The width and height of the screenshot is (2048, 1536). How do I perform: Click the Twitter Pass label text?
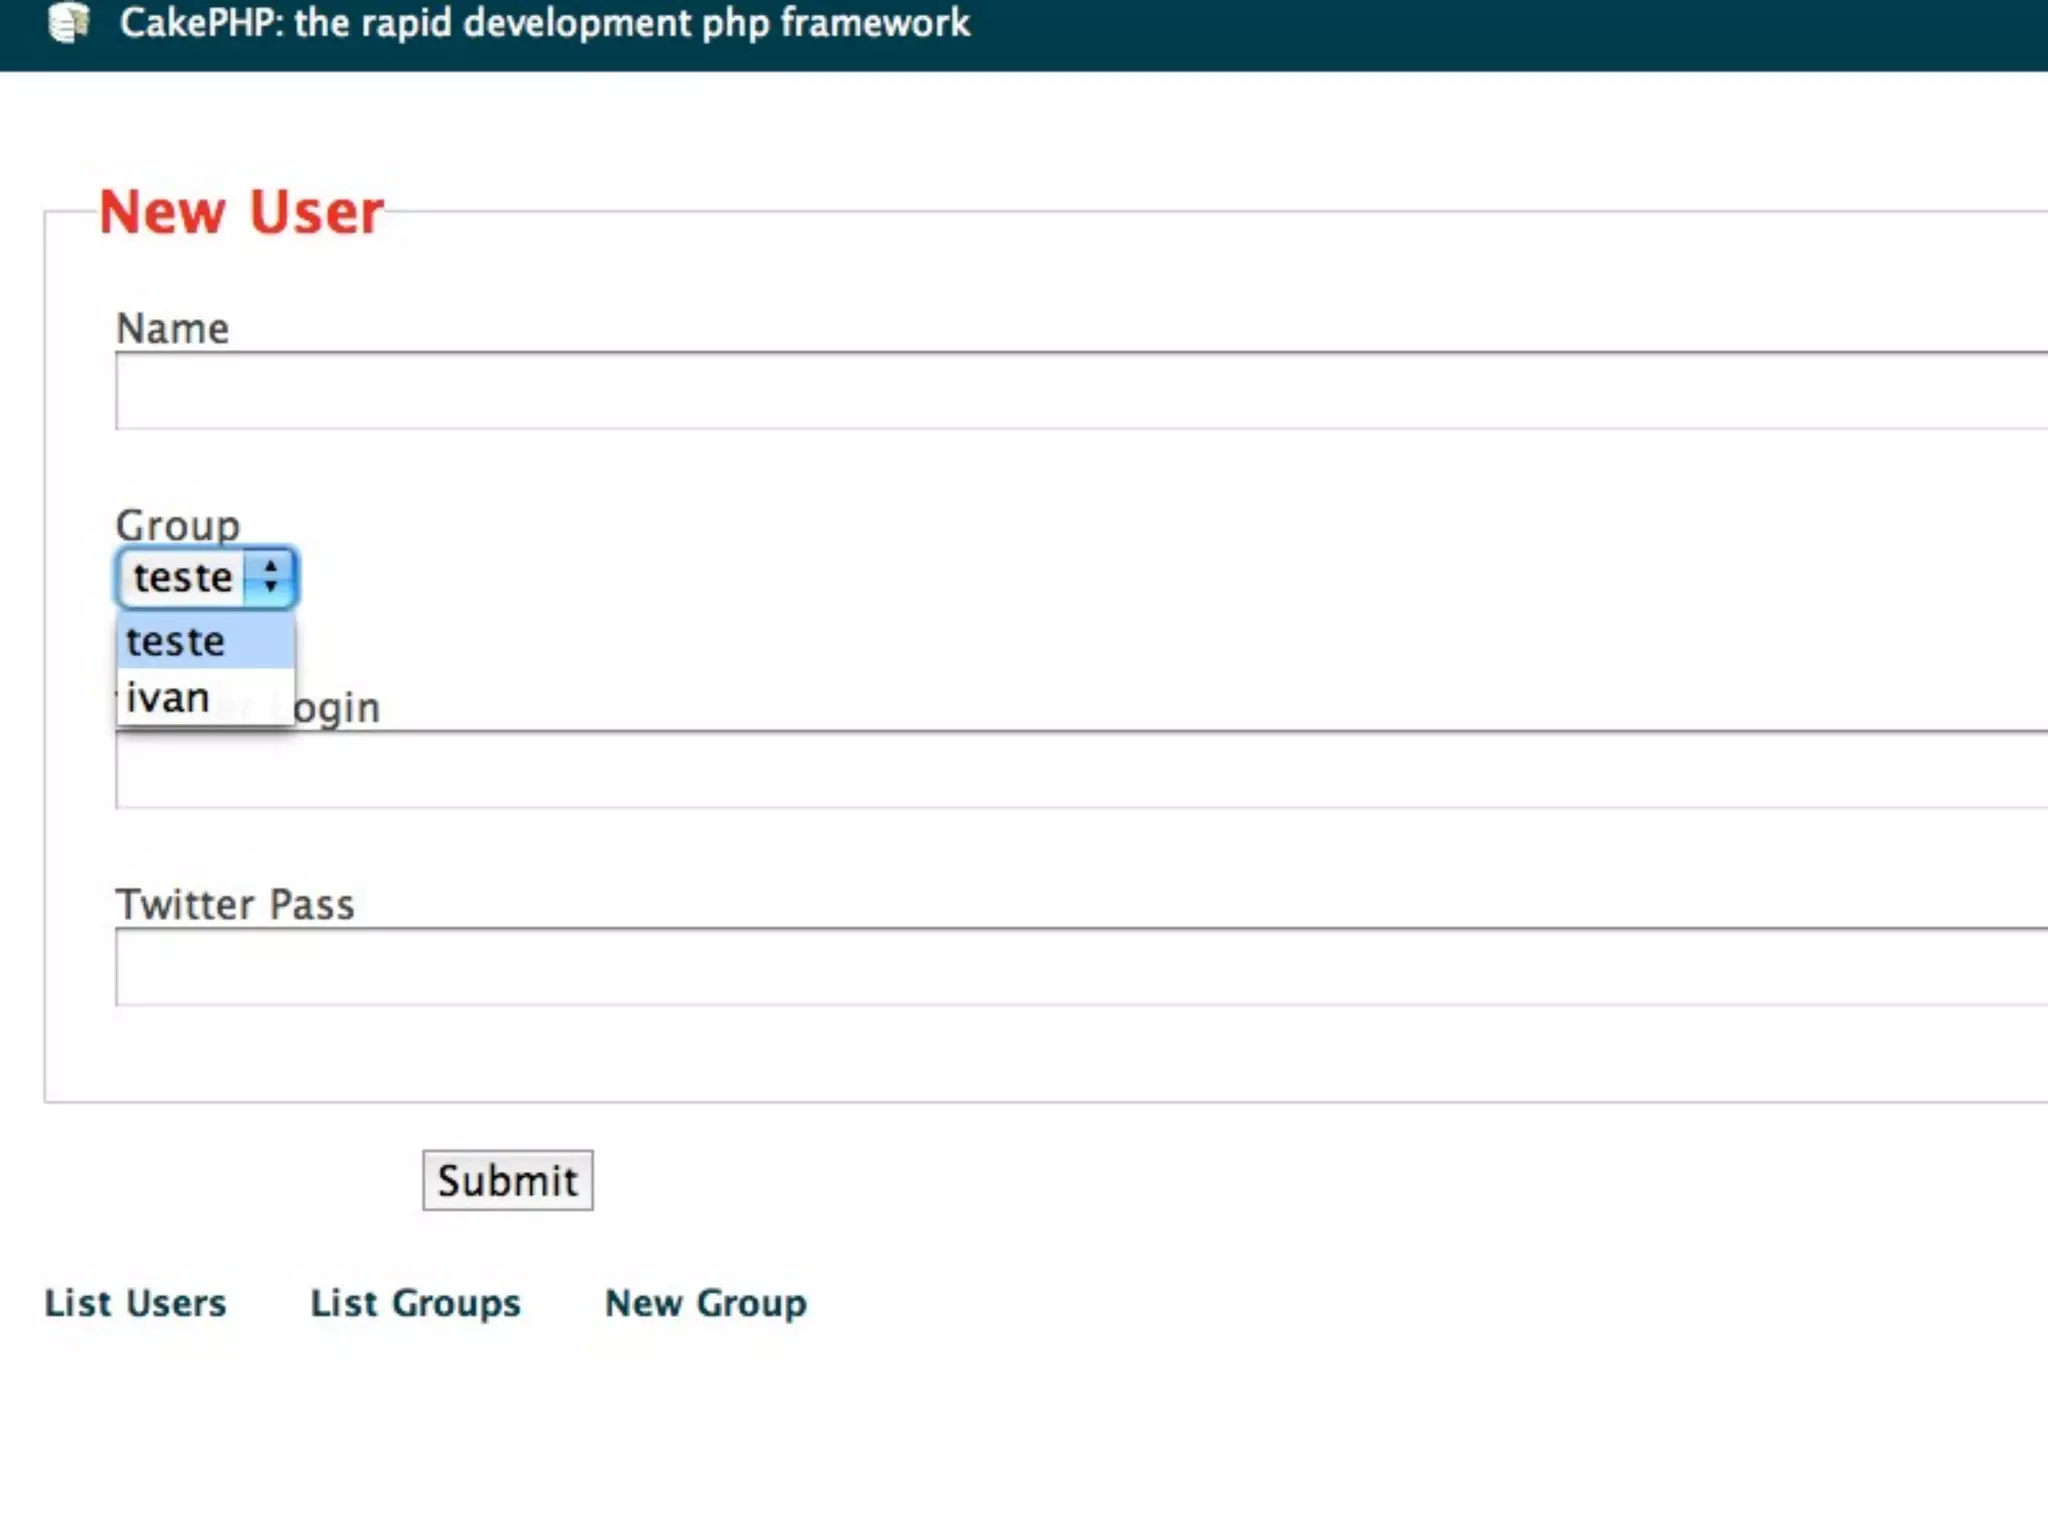click(235, 904)
